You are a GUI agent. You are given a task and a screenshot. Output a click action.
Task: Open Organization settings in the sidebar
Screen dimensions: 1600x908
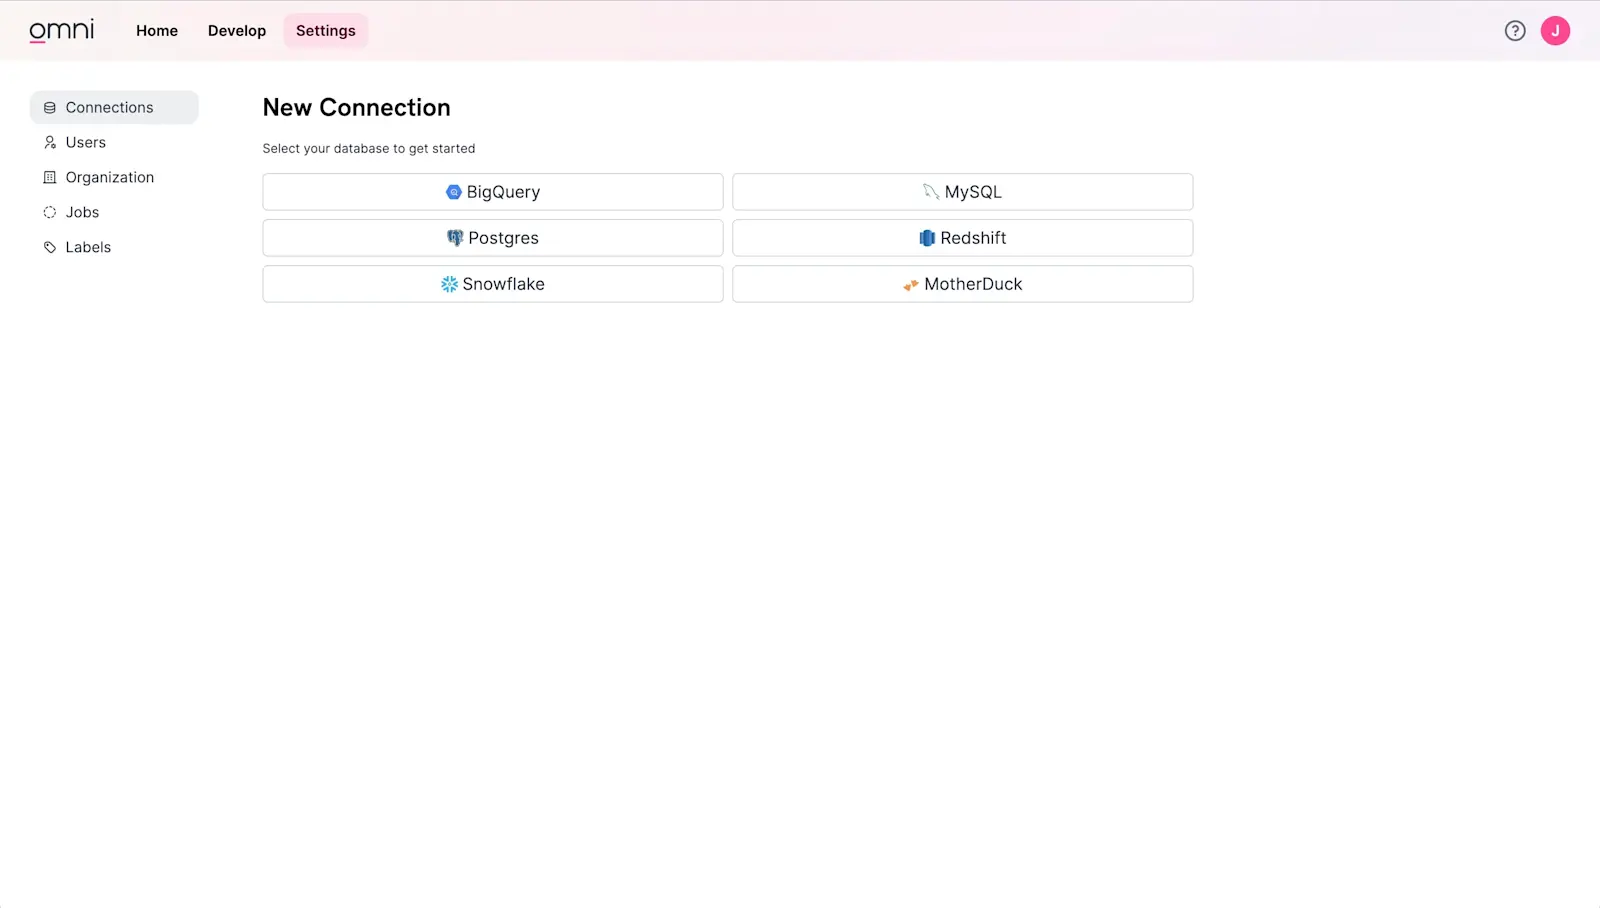click(x=110, y=178)
